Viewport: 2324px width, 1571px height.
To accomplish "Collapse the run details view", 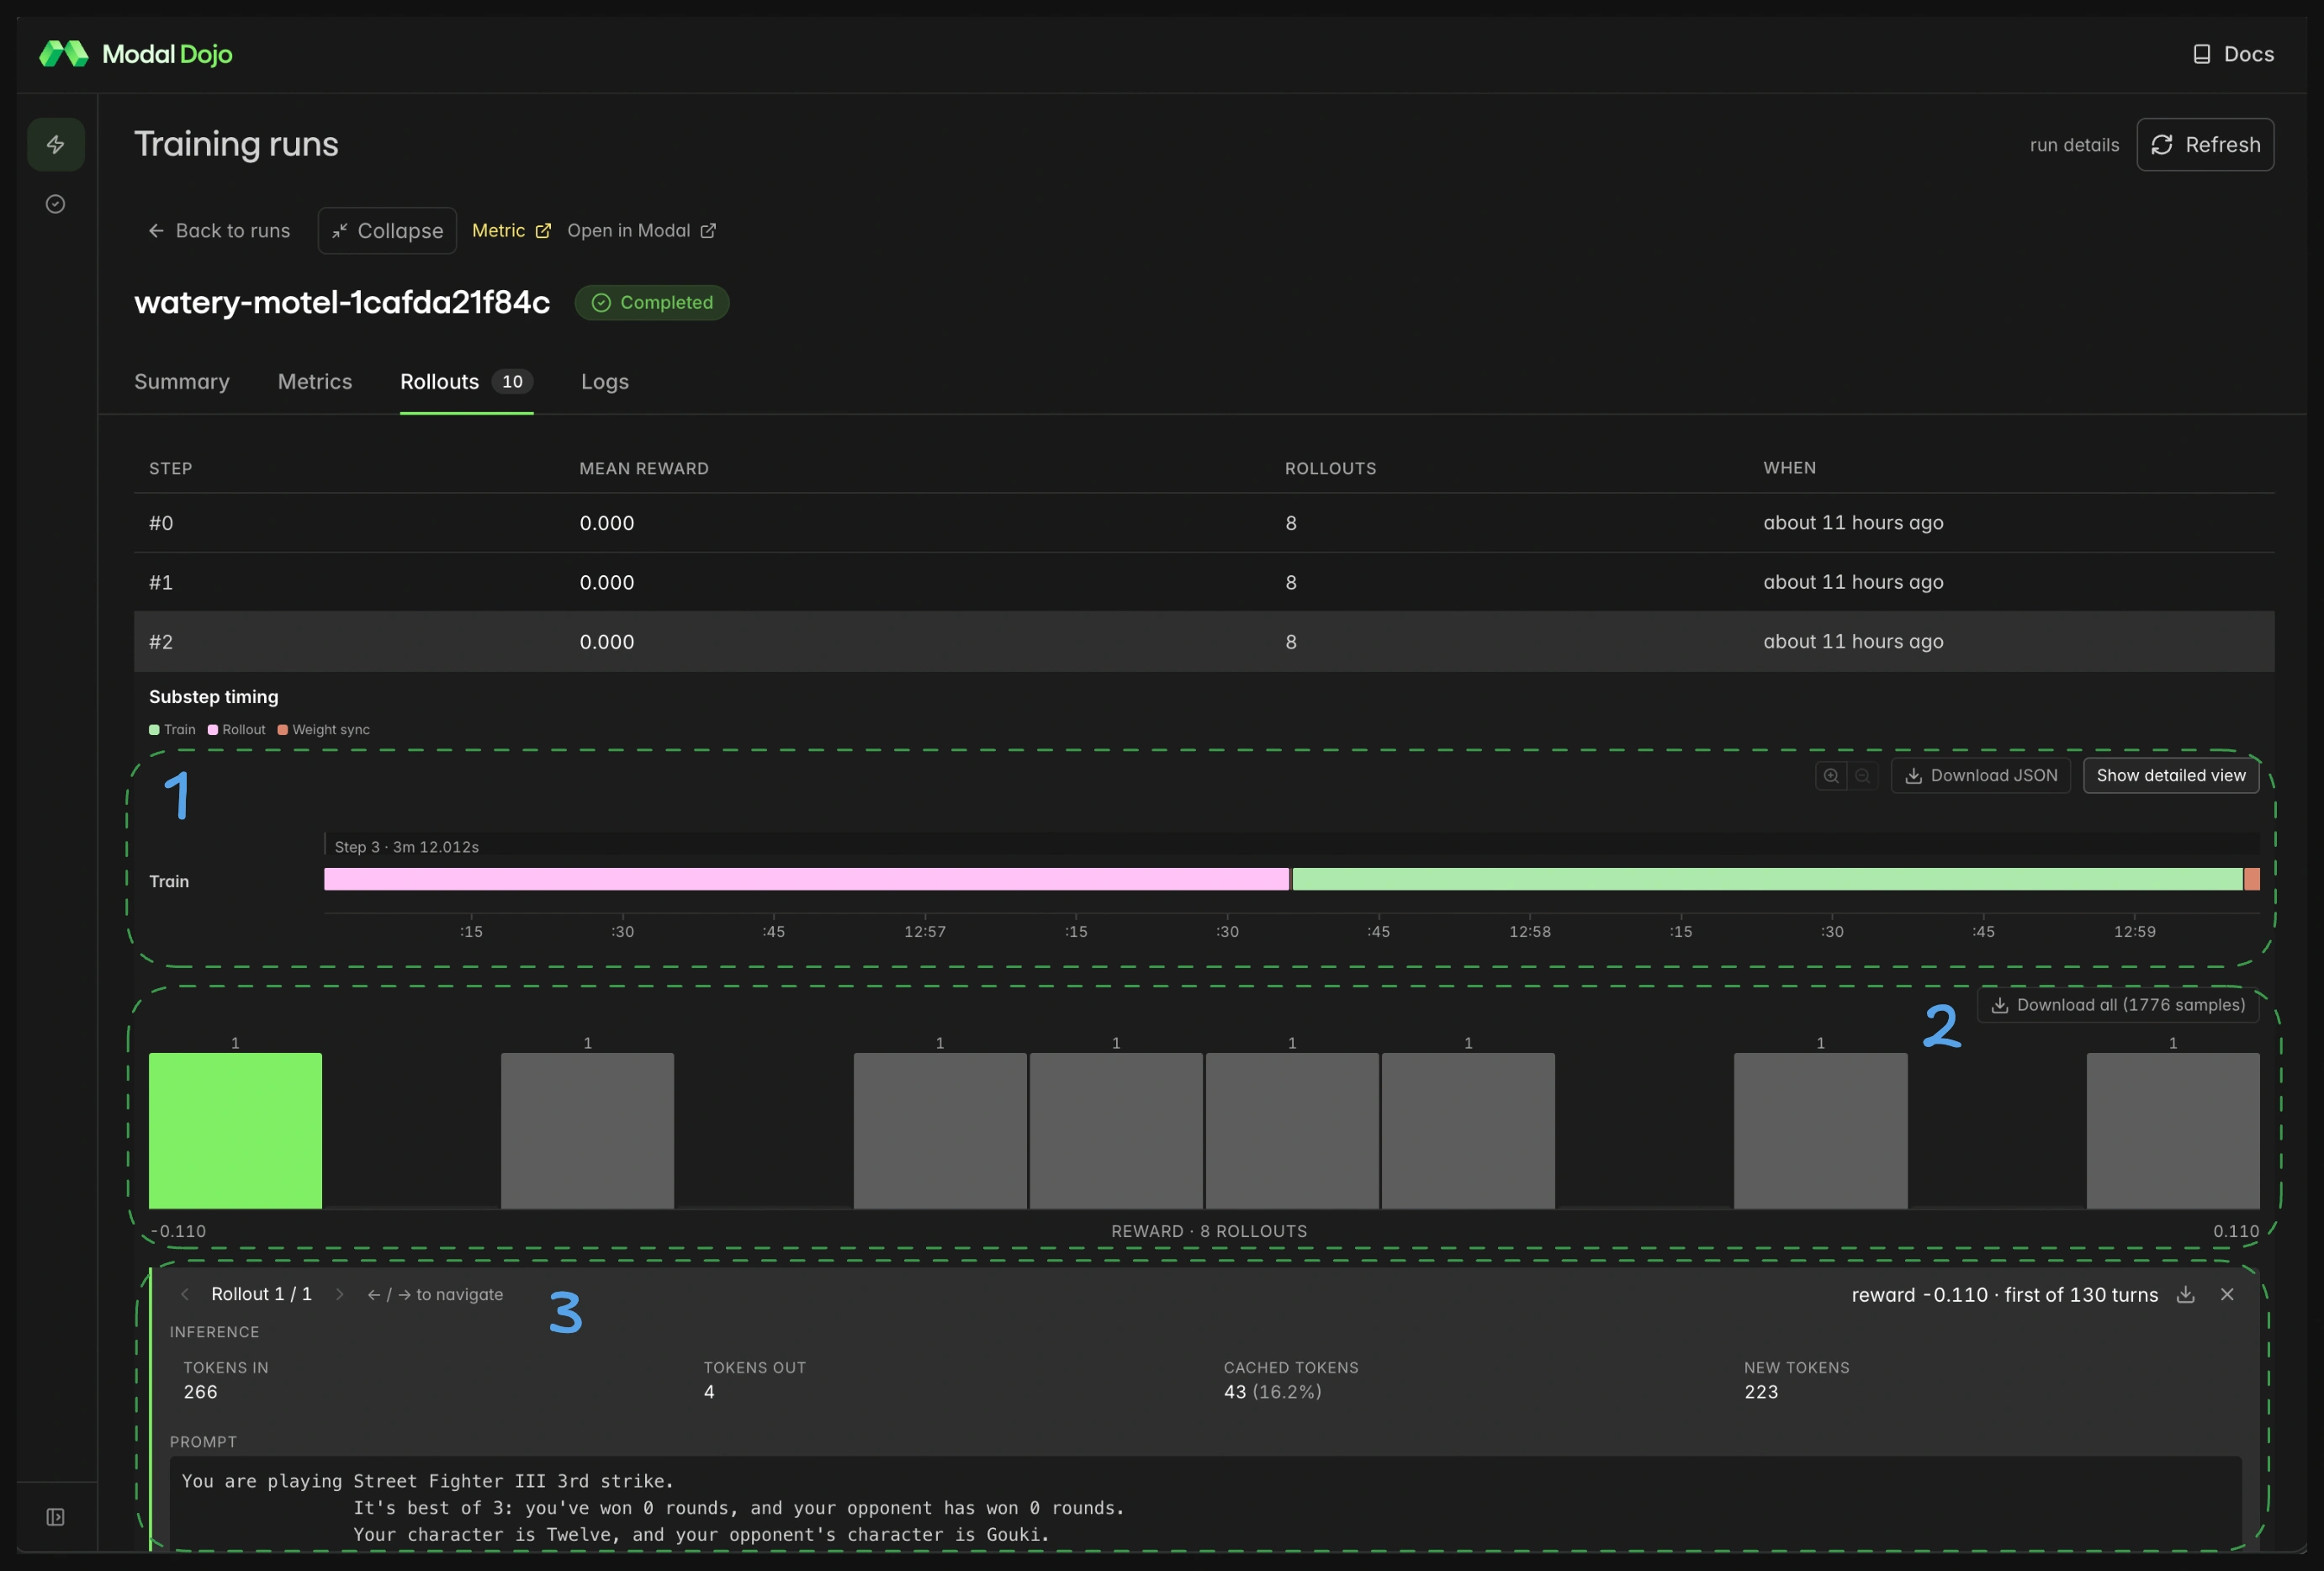I will tap(387, 231).
